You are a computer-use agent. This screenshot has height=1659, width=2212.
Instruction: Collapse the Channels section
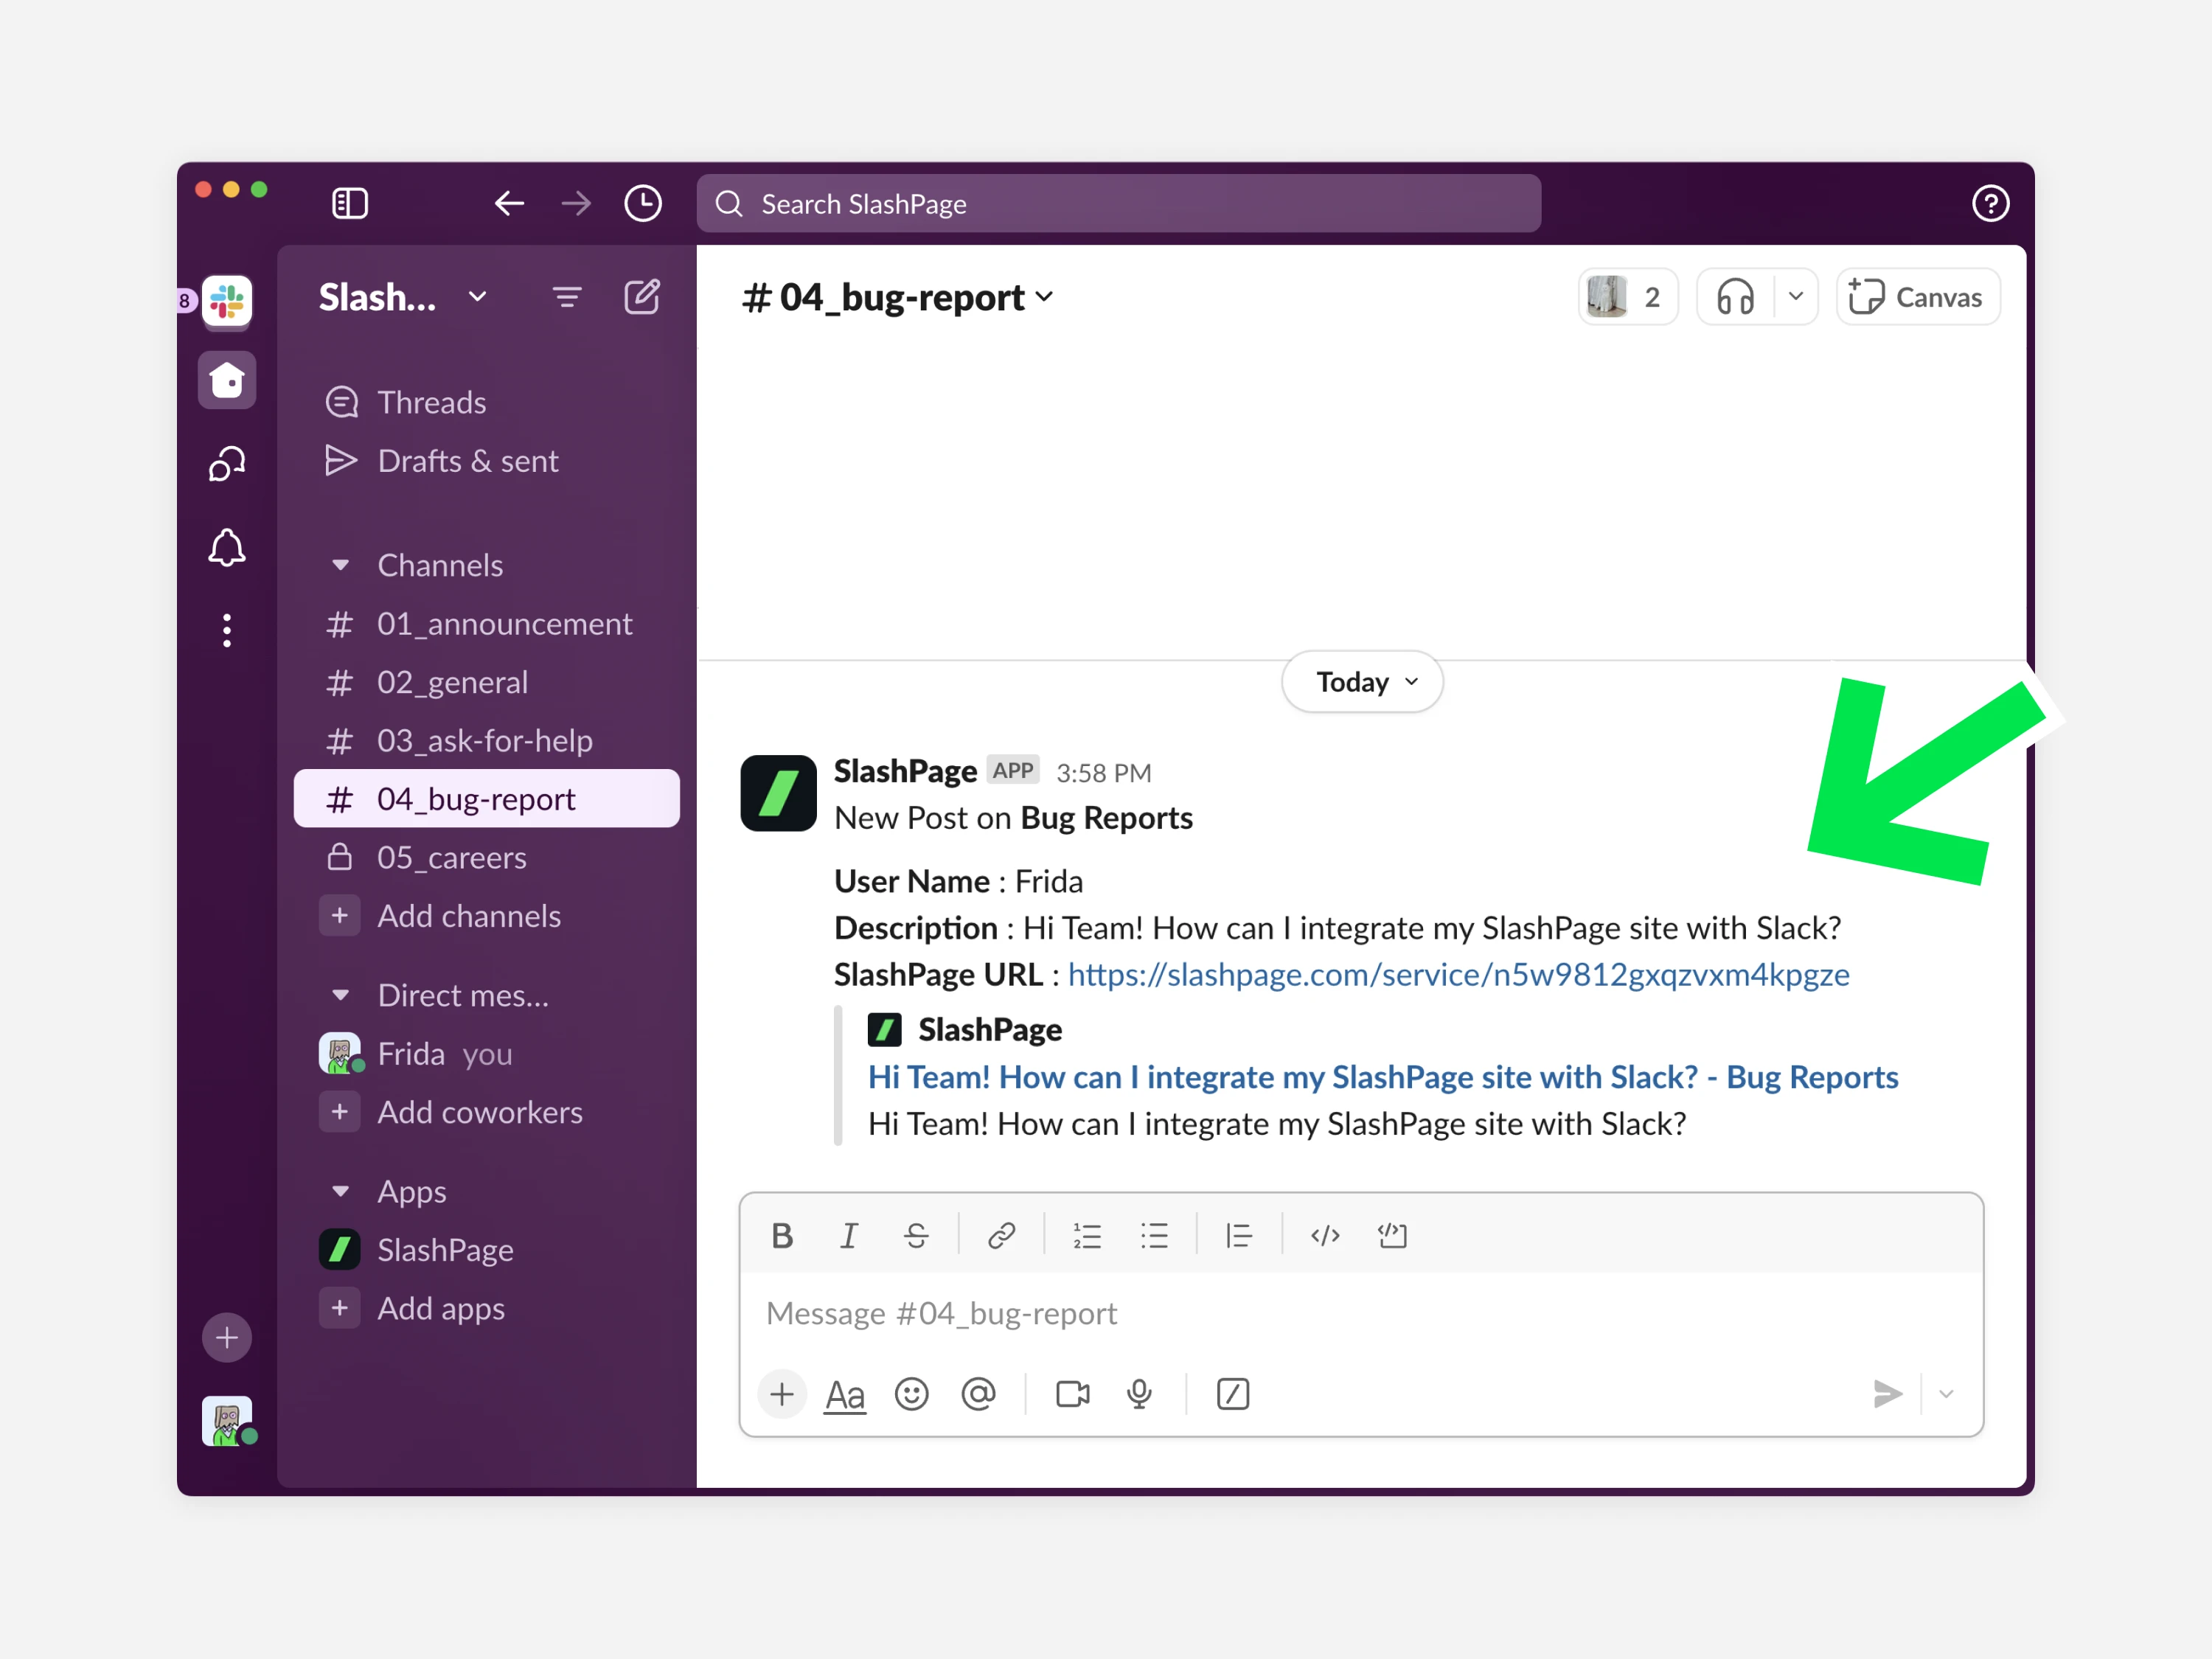(340, 565)
